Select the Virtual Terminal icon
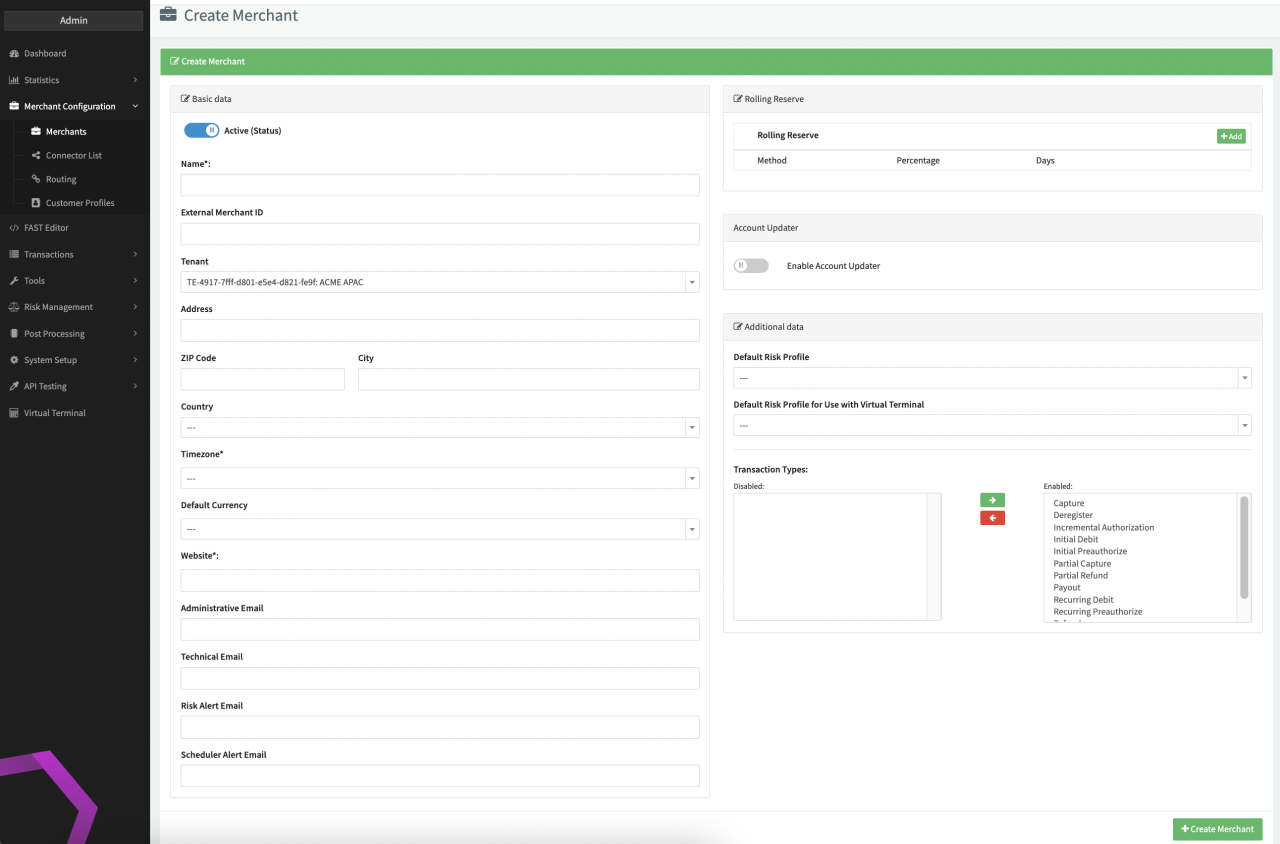1280x844 pixels. pyautogui.click(x=12, y=413)
